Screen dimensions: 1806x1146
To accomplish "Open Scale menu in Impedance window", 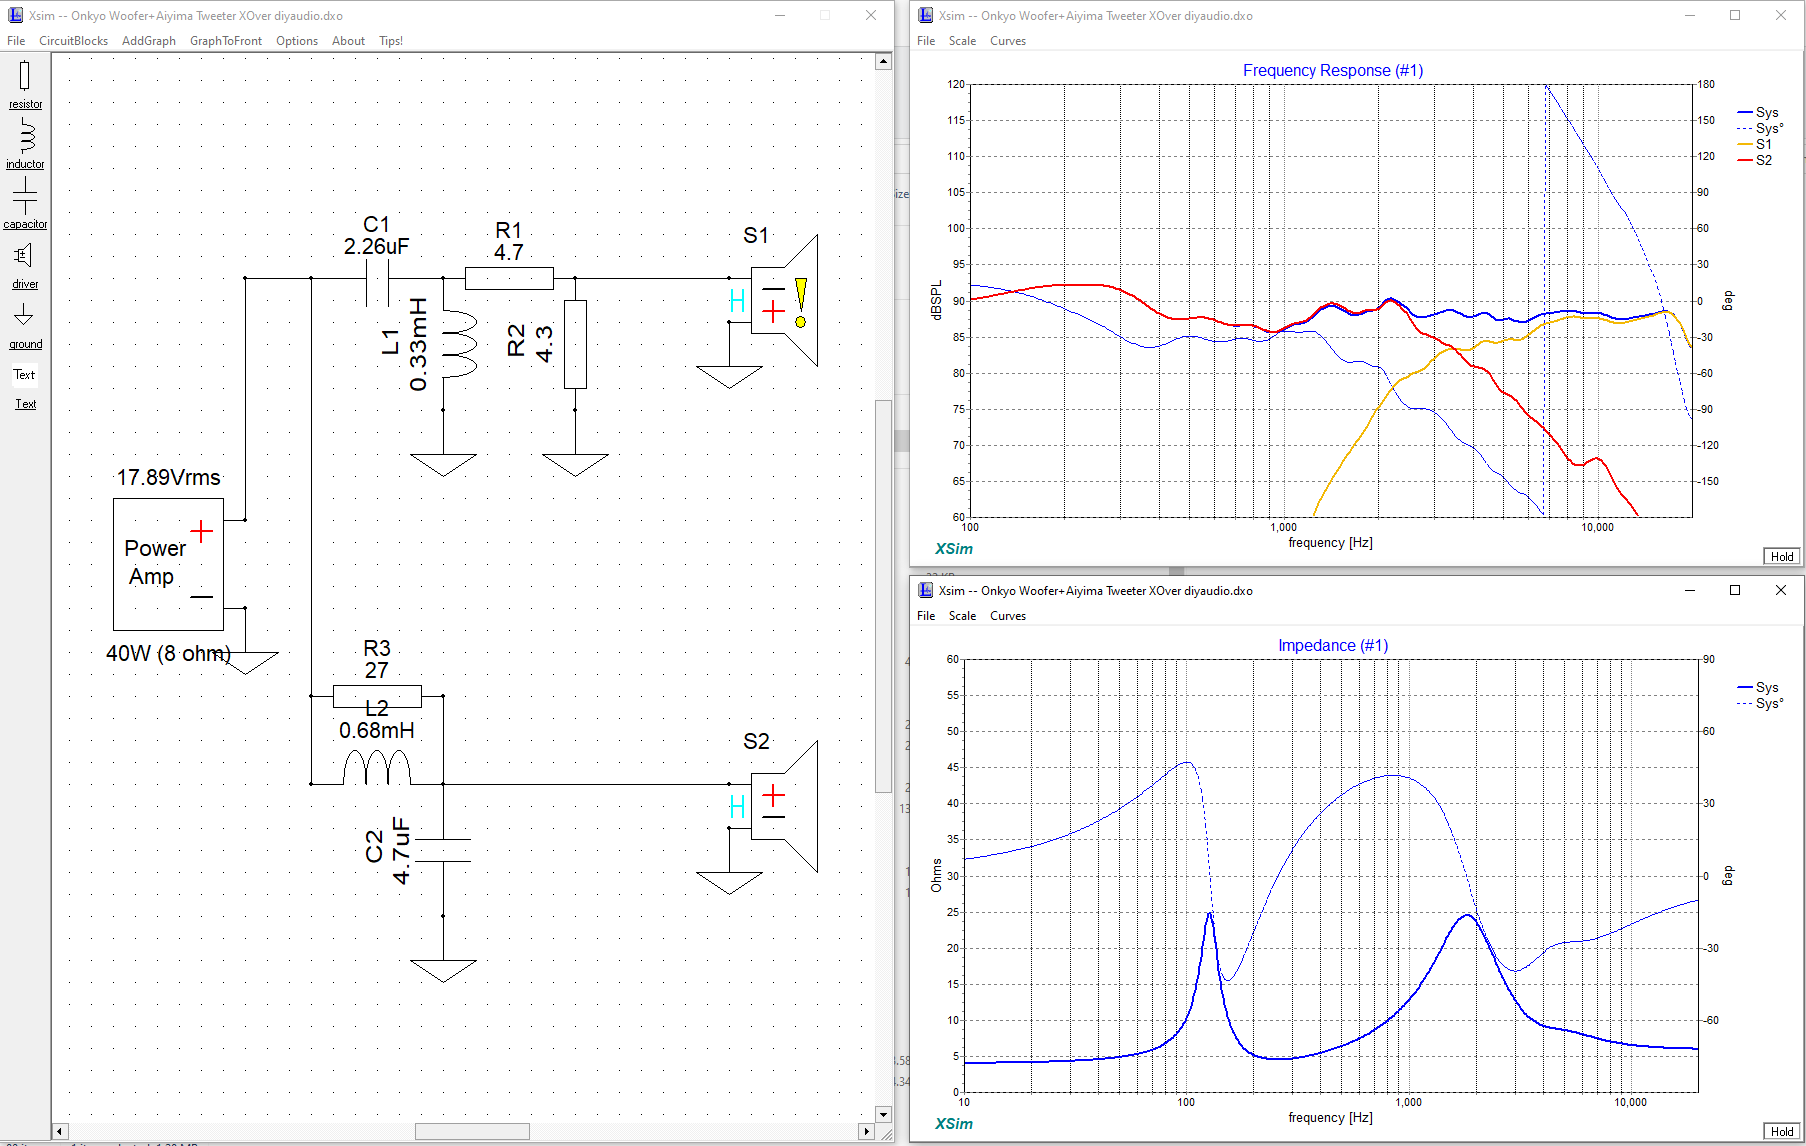I will 962,616.
